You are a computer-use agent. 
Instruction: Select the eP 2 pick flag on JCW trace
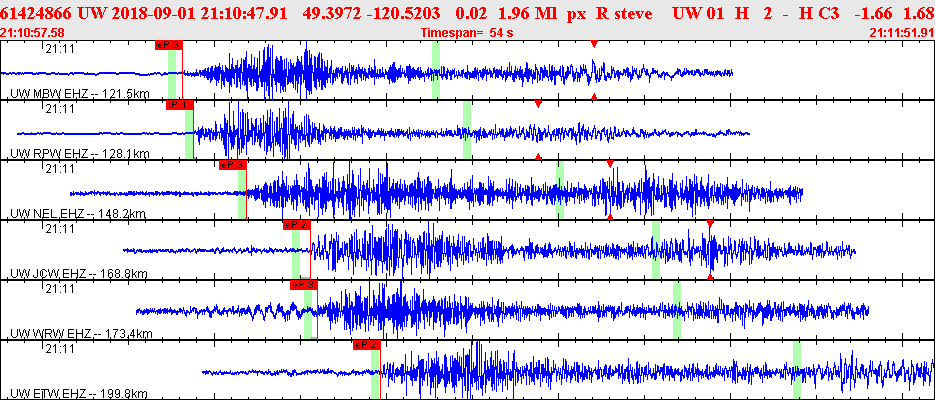click(x=297, y=225)
